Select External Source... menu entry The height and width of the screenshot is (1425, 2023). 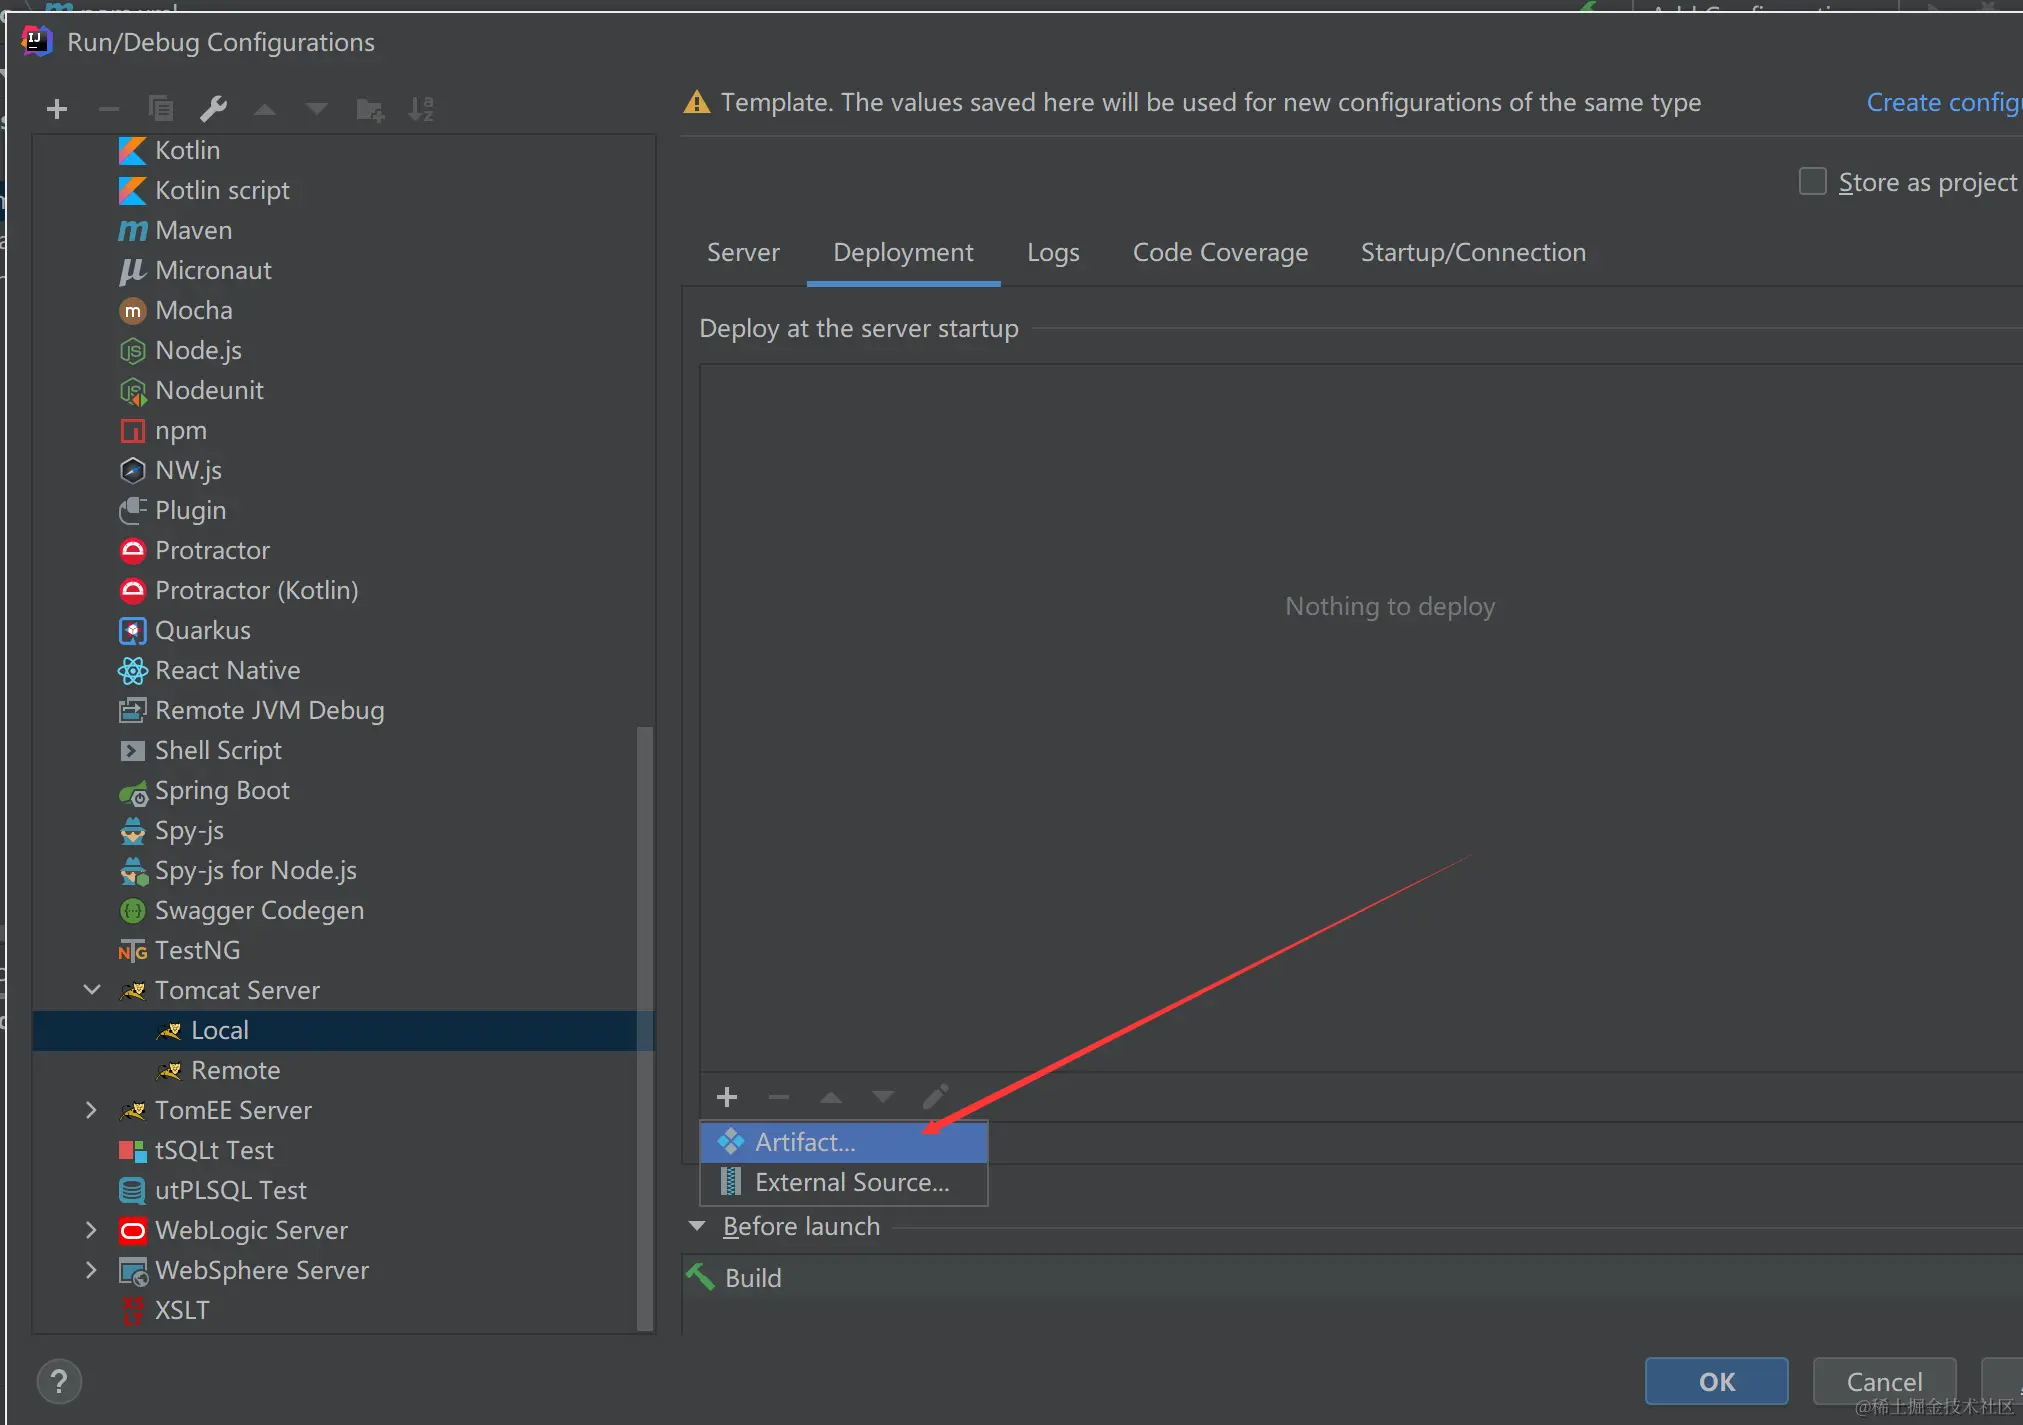851,1183
